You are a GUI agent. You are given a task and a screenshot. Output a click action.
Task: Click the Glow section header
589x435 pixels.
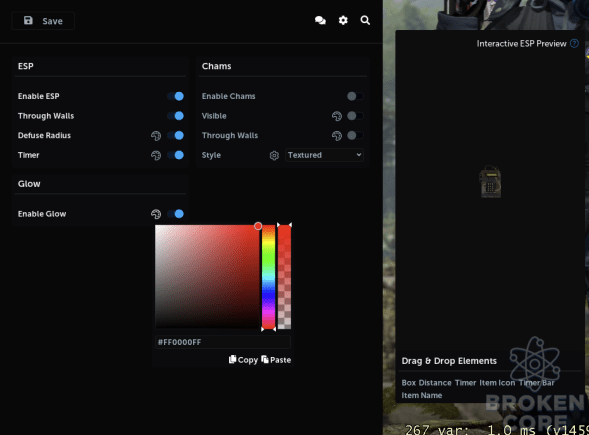click(x=29, y=184)
